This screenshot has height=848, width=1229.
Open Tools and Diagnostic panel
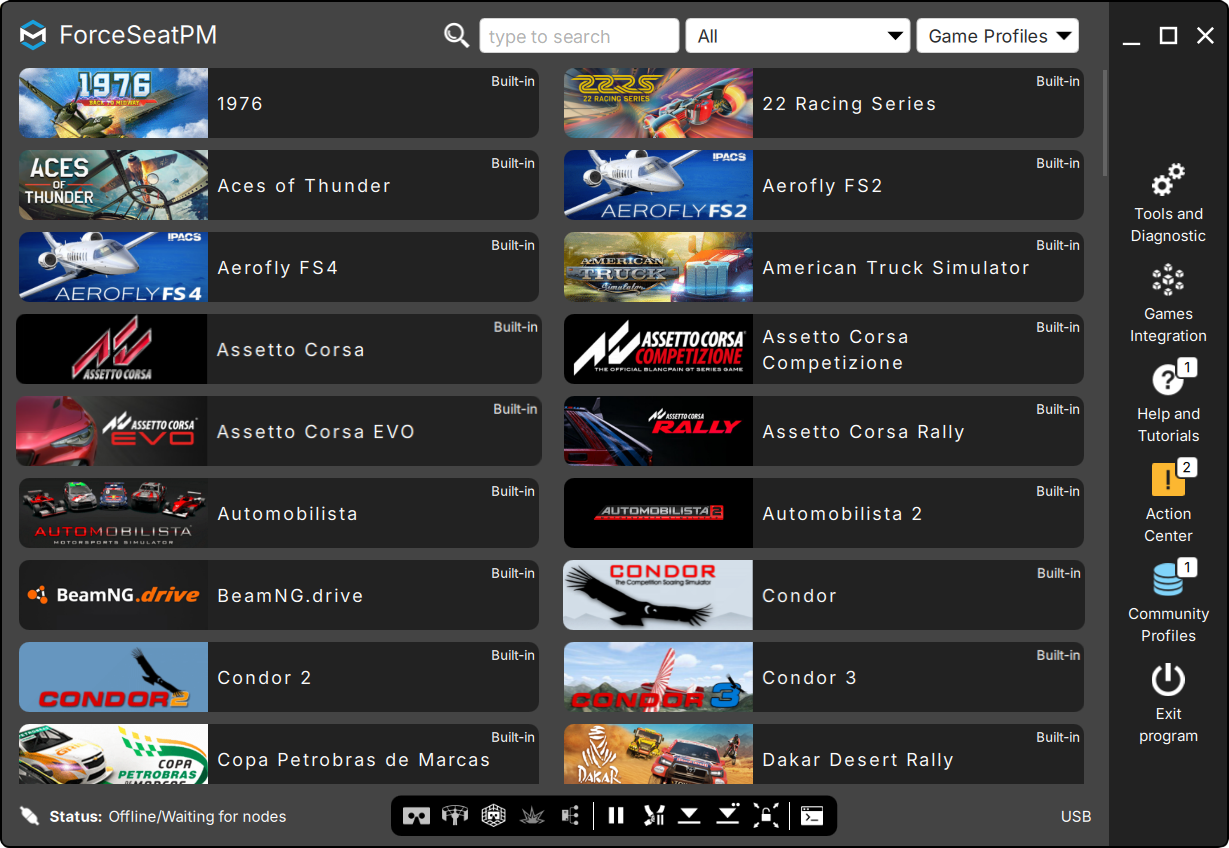(x=1168, y=204)
